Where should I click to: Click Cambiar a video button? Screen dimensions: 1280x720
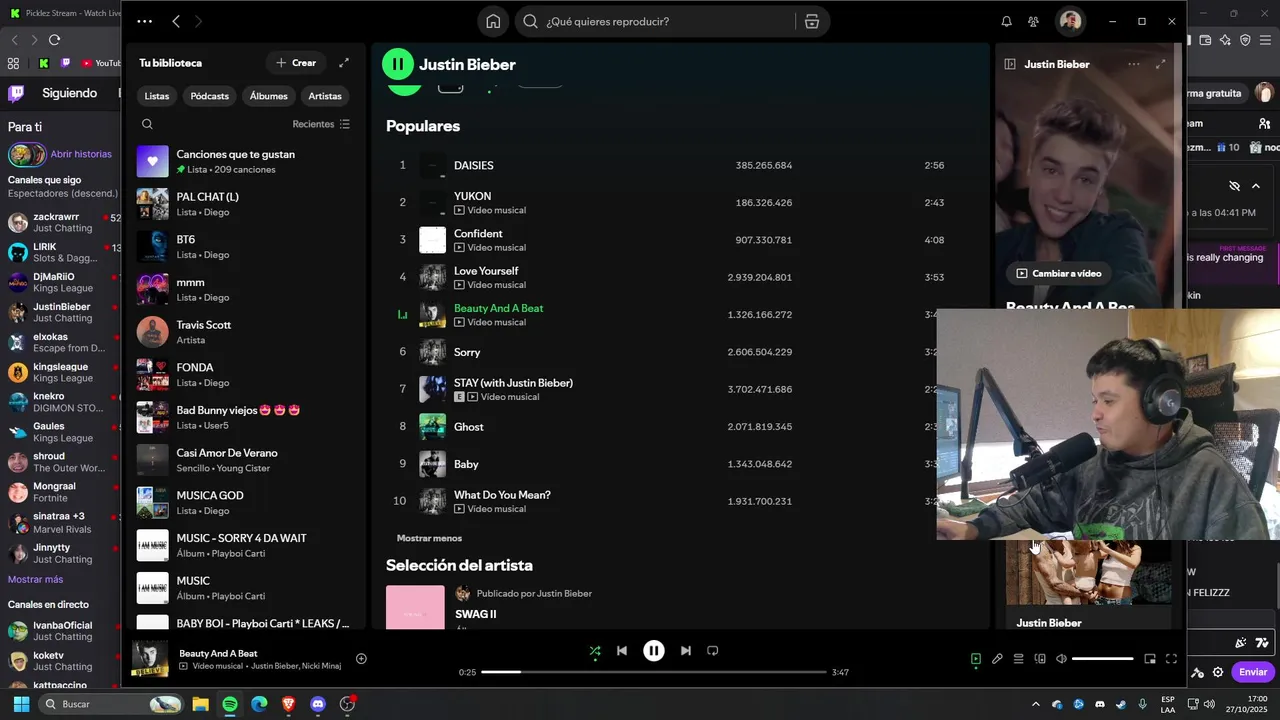pyautogui.click(x=1059, y=273)
